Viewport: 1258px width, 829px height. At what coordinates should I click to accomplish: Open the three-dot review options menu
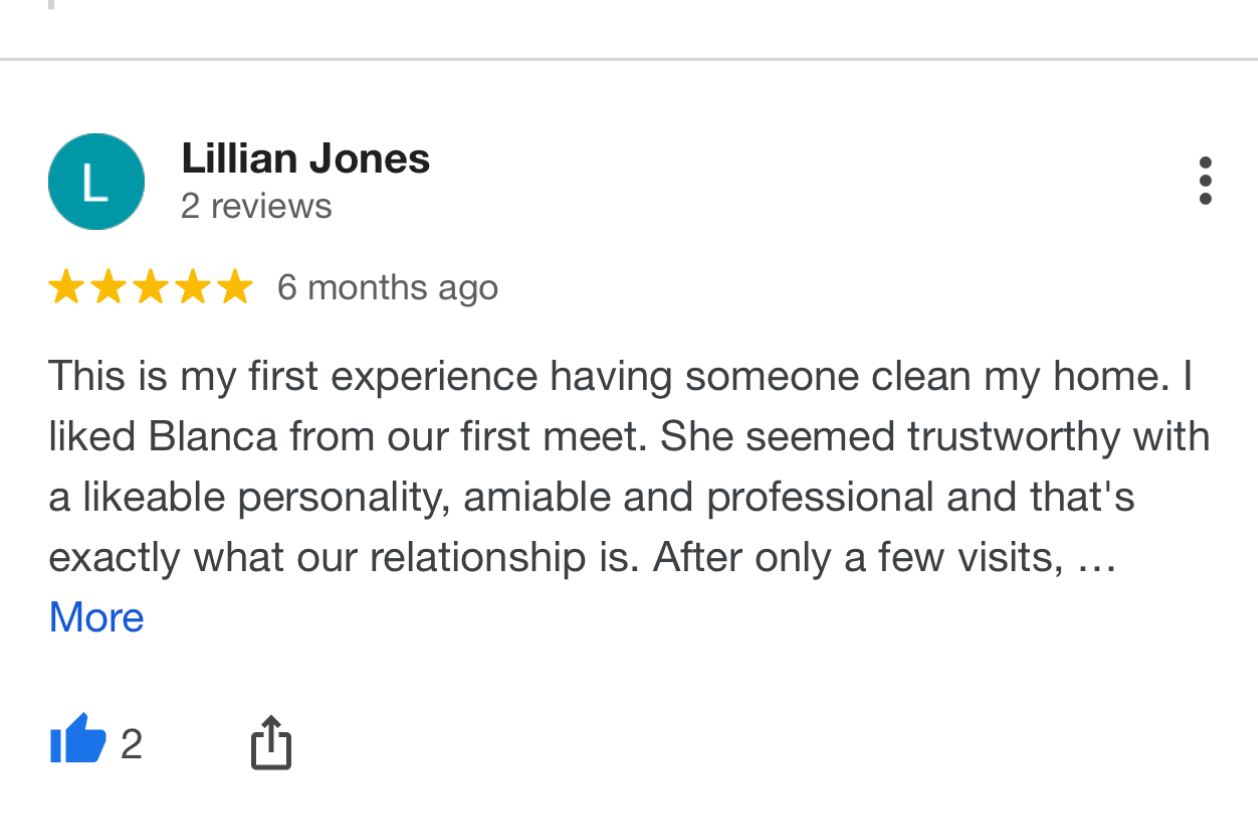point(1205,181)
